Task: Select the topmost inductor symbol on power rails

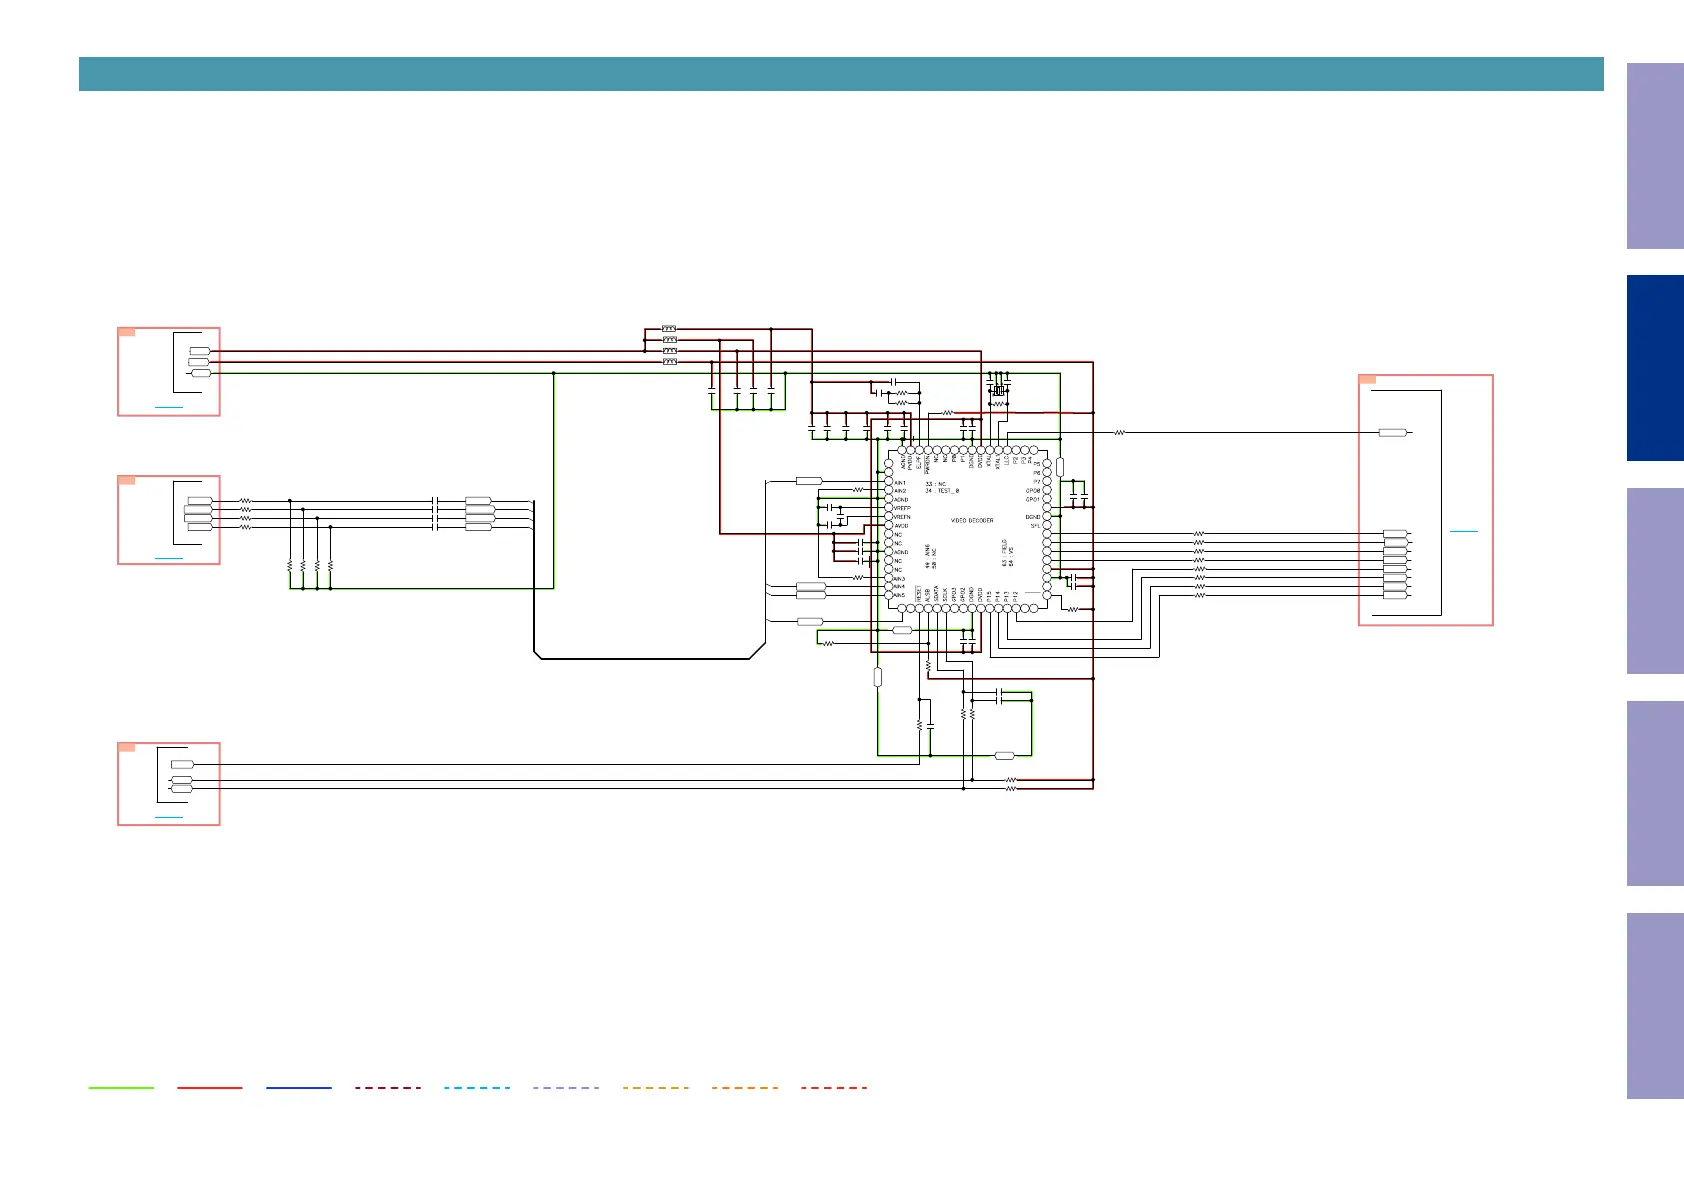Action: 669,329
